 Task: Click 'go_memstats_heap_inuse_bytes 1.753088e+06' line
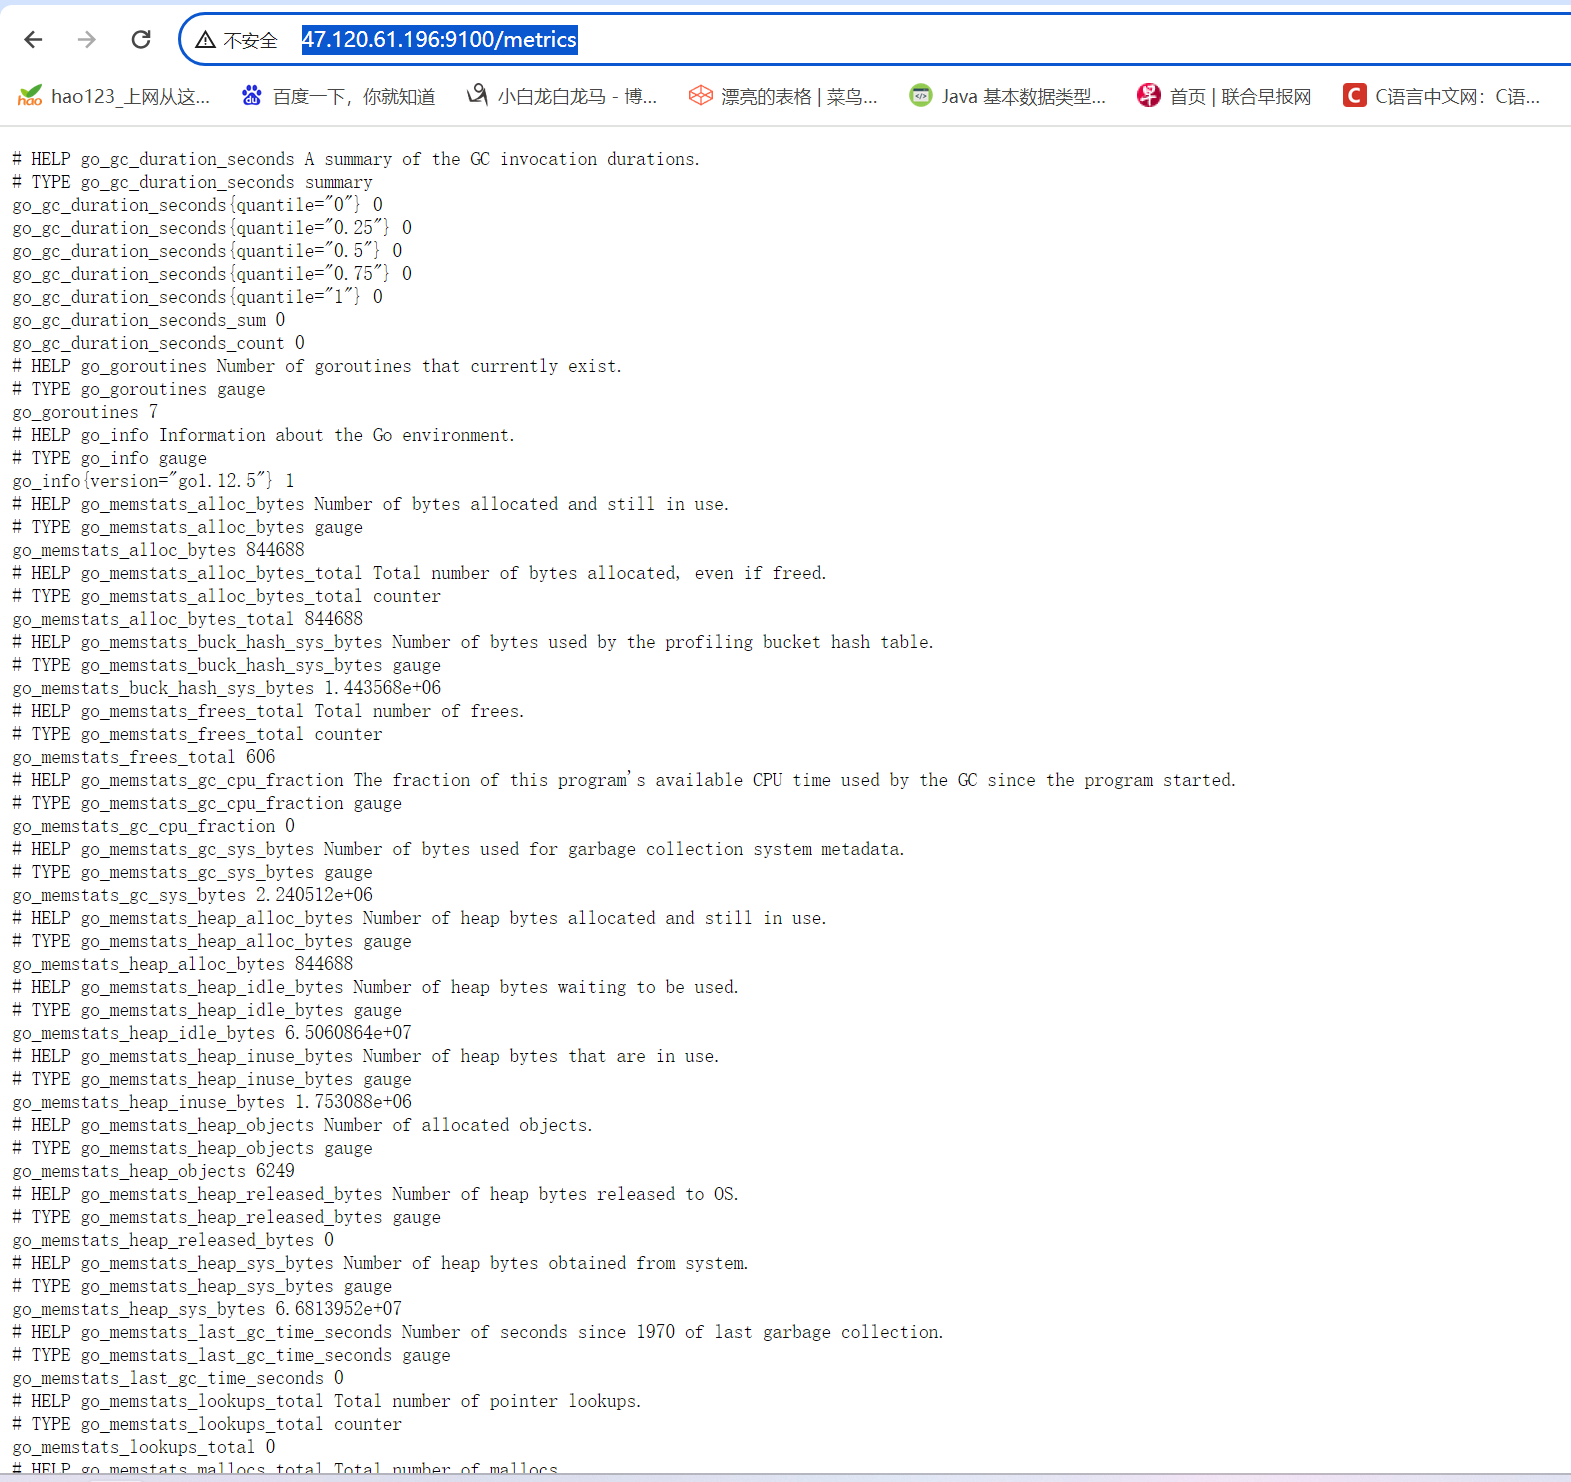pos(212,1102)
